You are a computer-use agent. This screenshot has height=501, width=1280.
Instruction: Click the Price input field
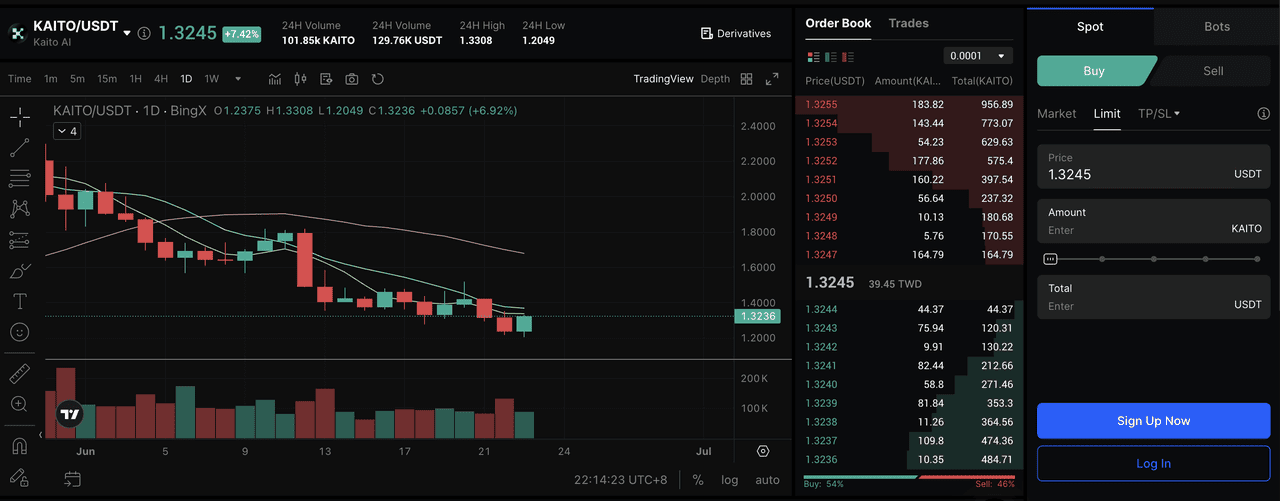(x=1153, y=167)
